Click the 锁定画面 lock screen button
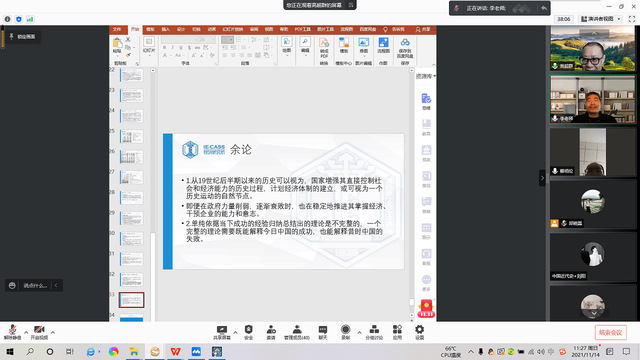640x360 pixels. [x=23, y=37]
